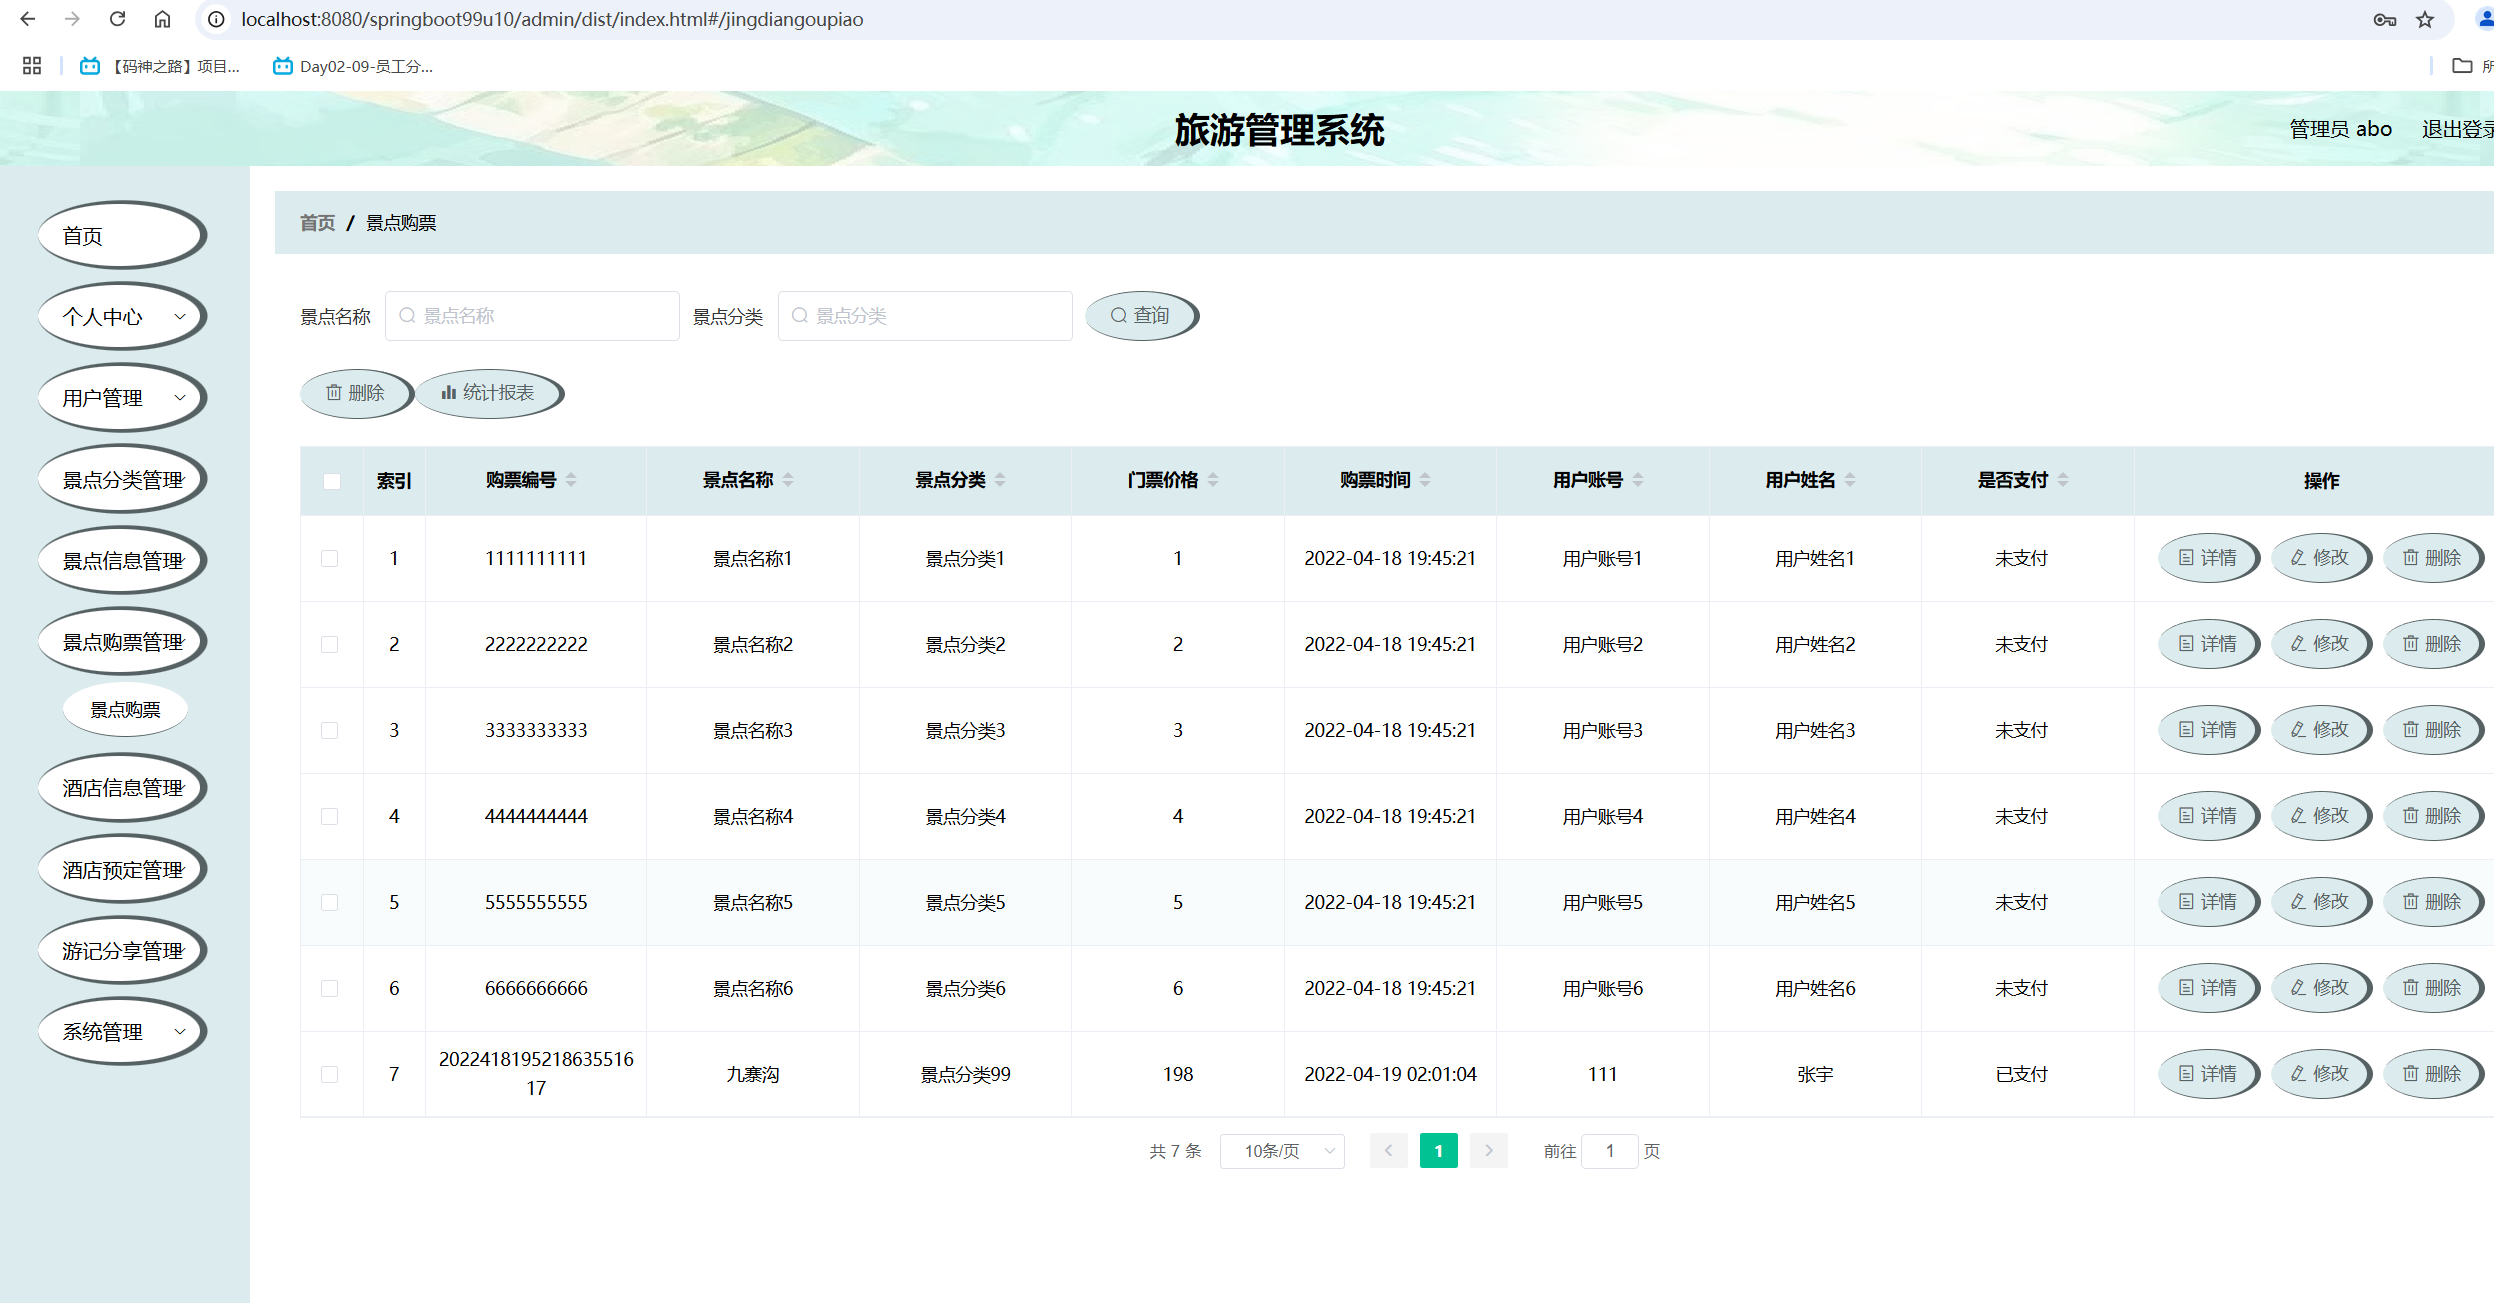
Task: Click 修改 for ticket 2222222222
Action: click(2320, 644)
